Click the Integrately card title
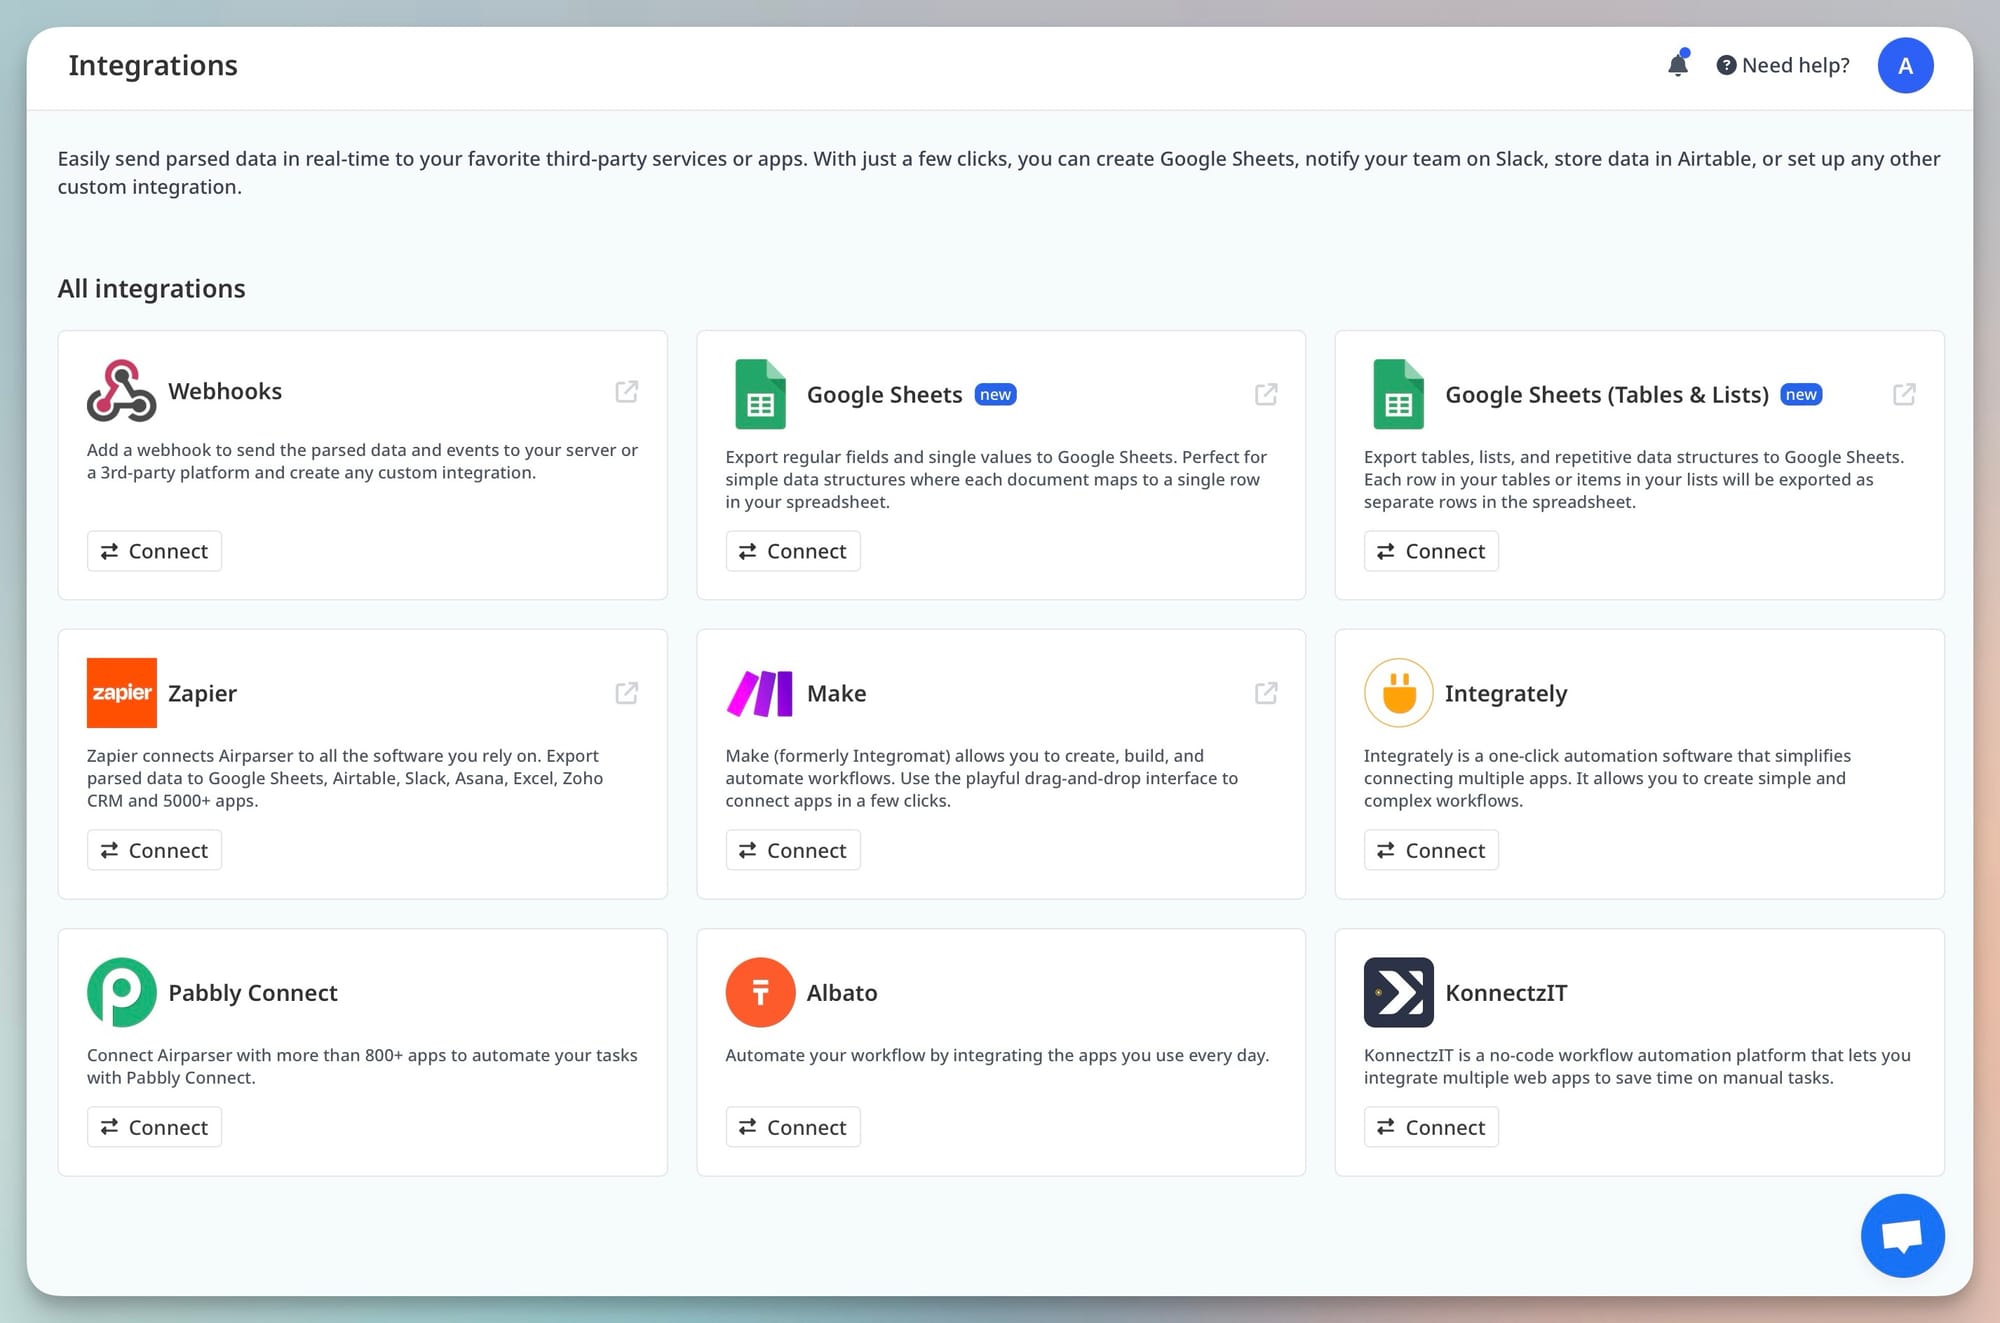The width and height of the screenshot is (2000, 1323). tap(1505, 693)
